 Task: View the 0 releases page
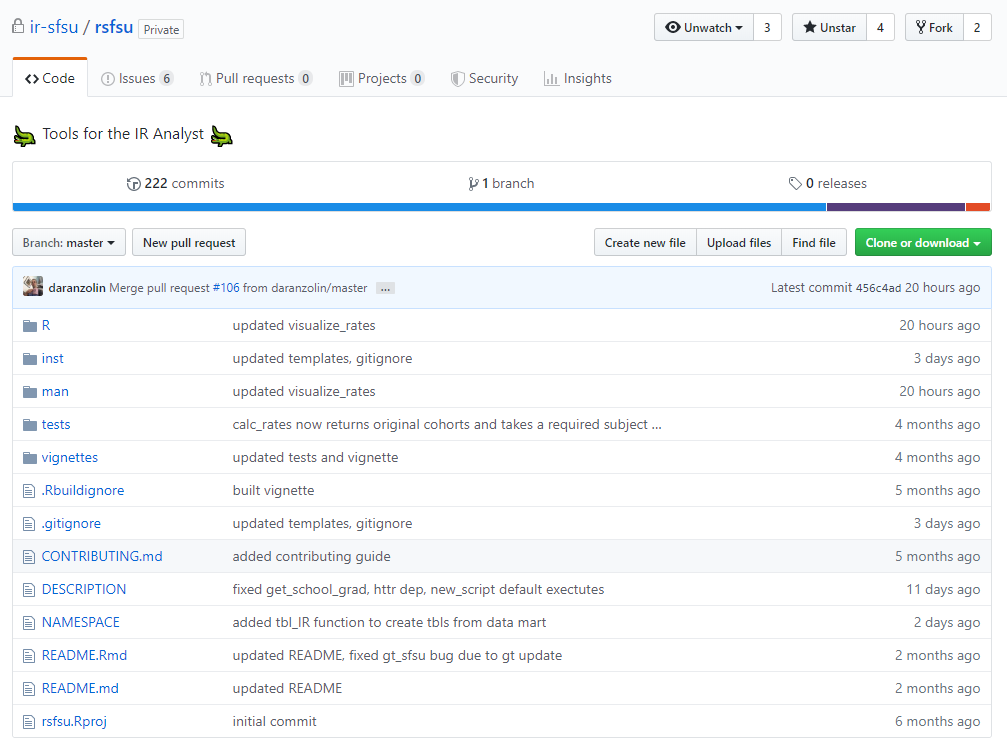click(x=827, y=184)
